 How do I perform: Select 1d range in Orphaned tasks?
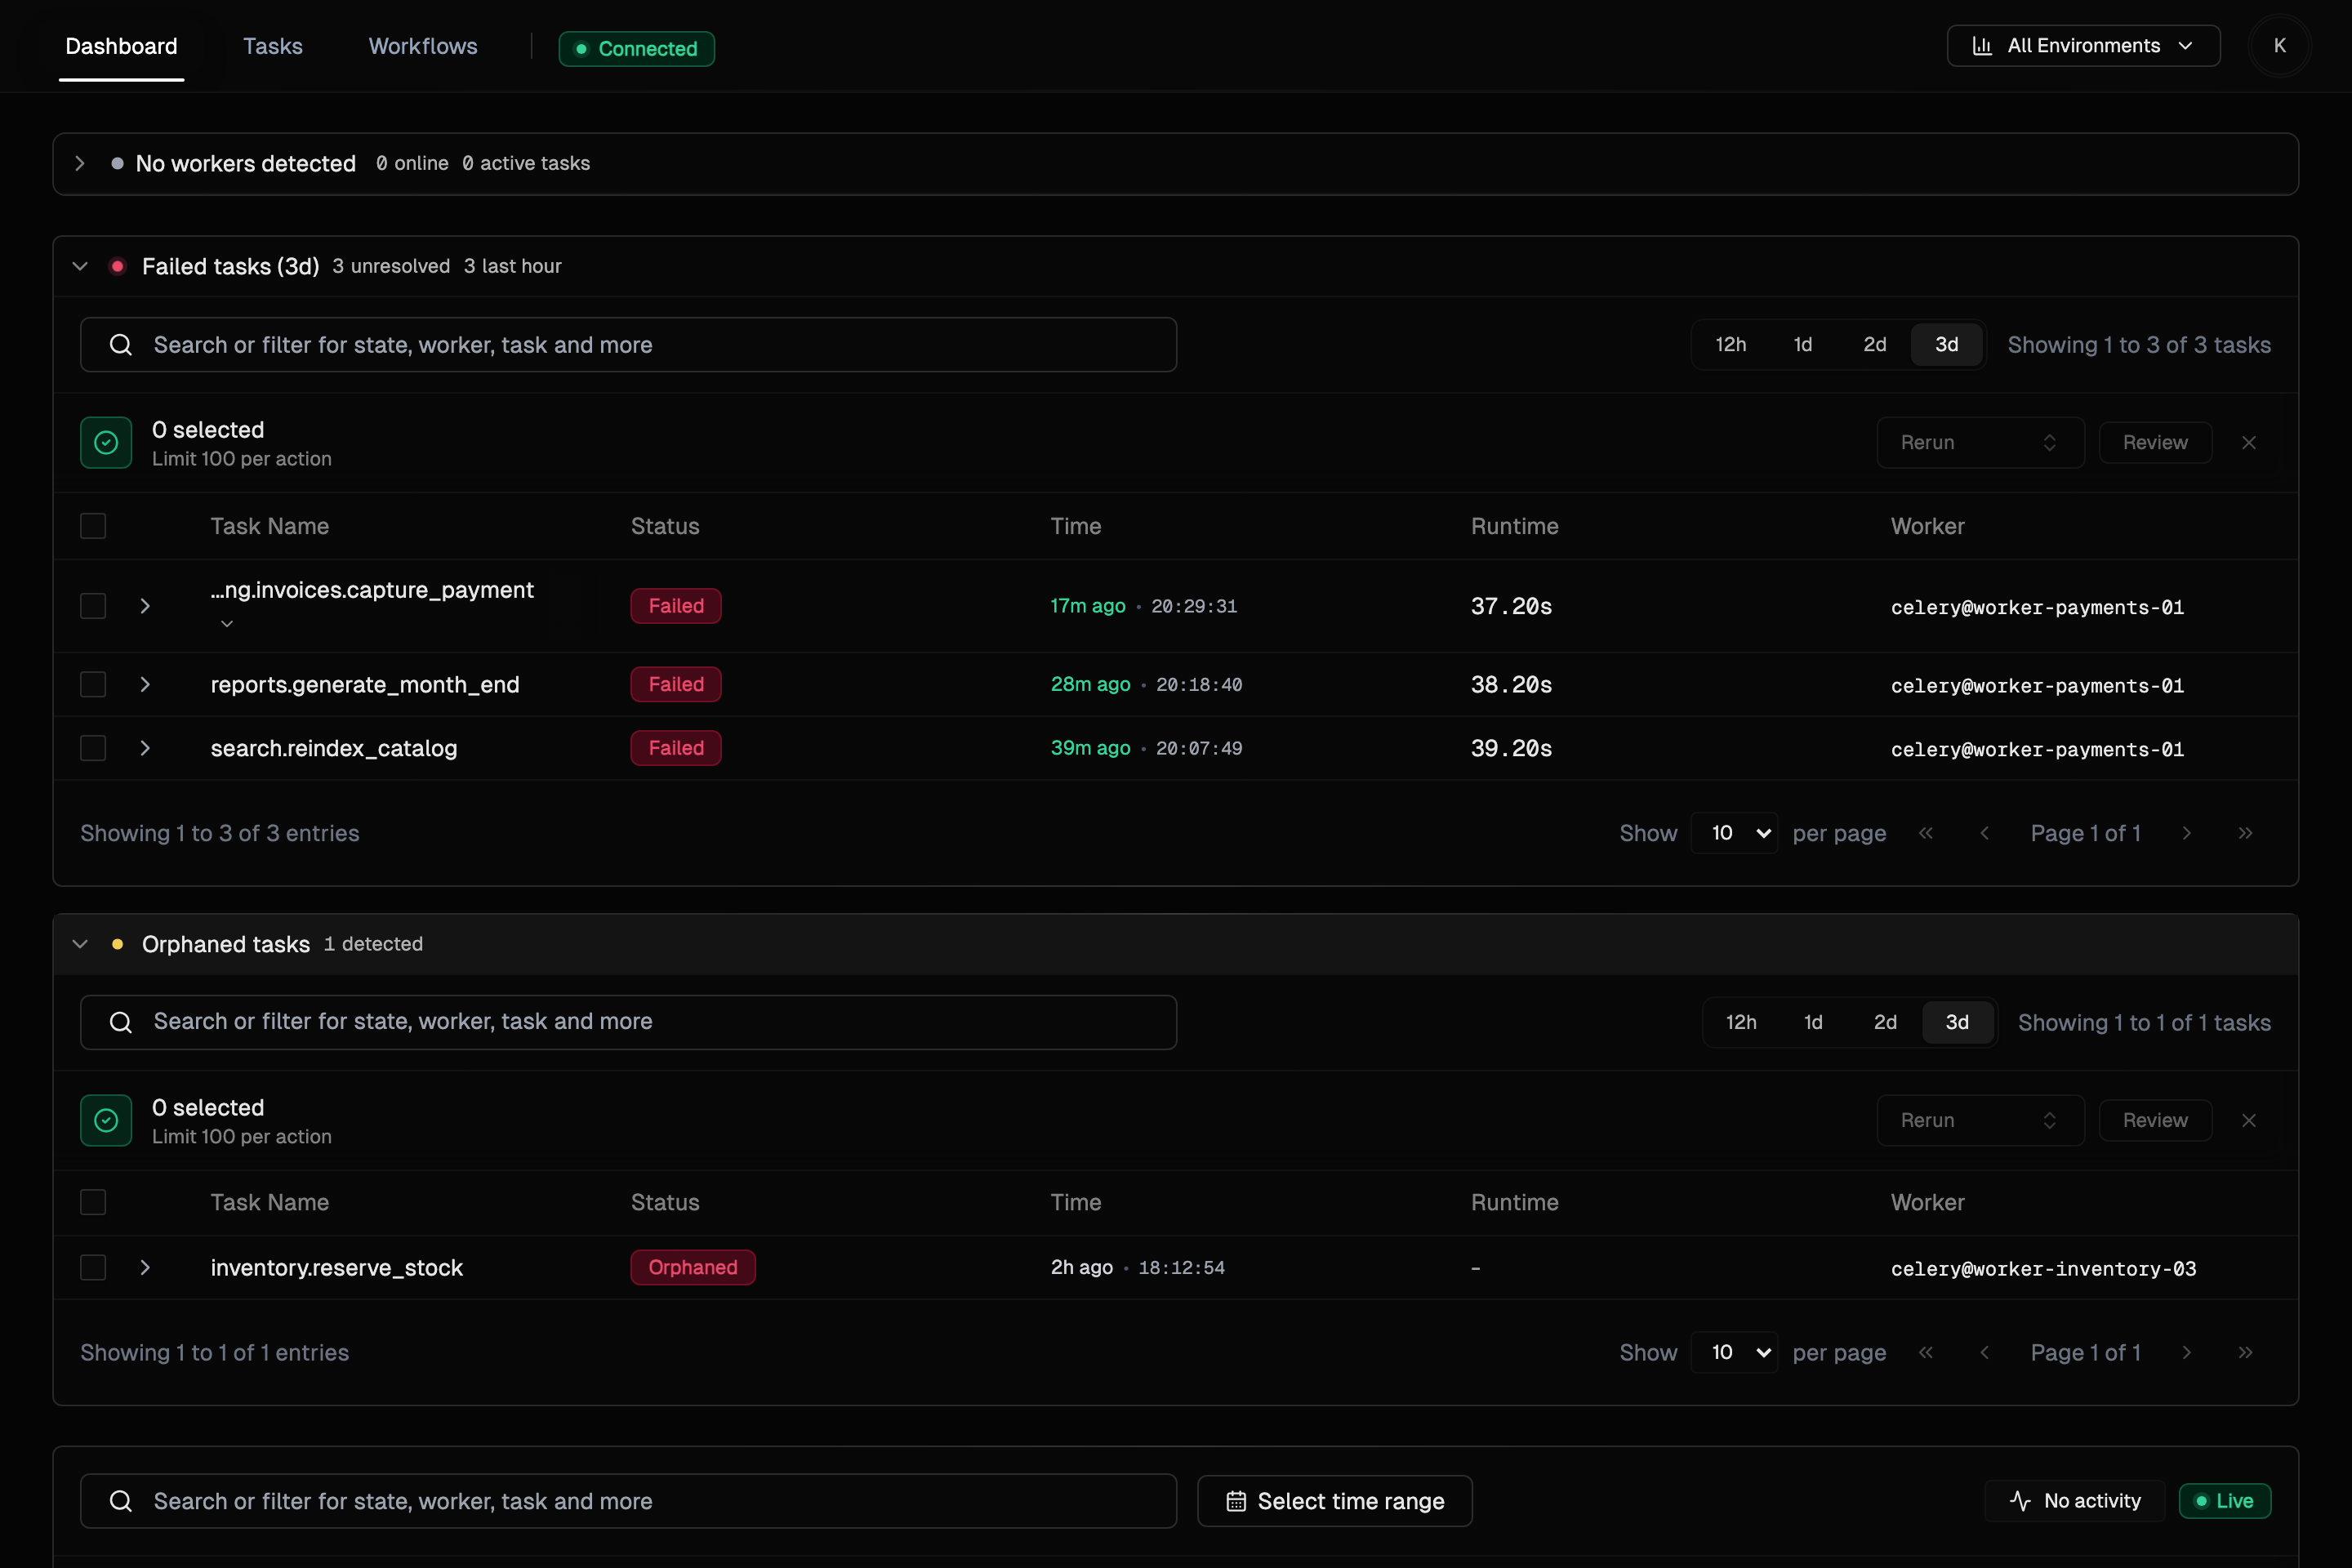1813,1023
